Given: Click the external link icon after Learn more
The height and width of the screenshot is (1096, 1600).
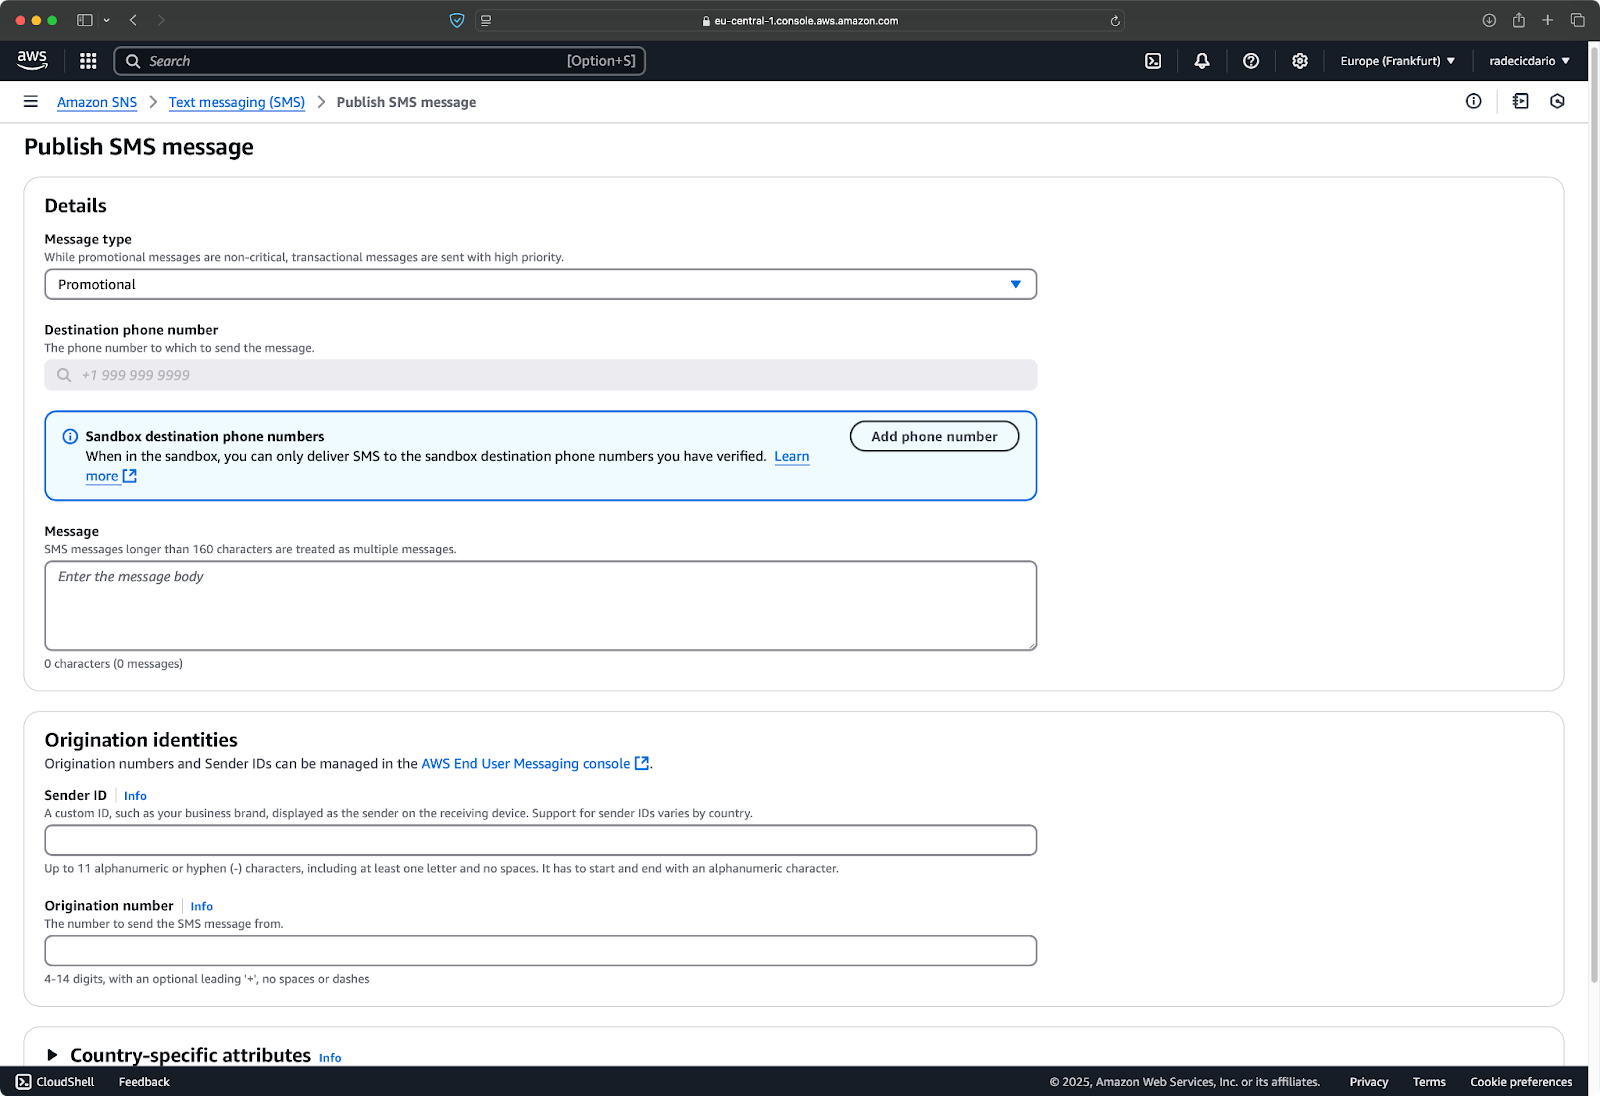Looking at the screenshot, I should [130, 476].
